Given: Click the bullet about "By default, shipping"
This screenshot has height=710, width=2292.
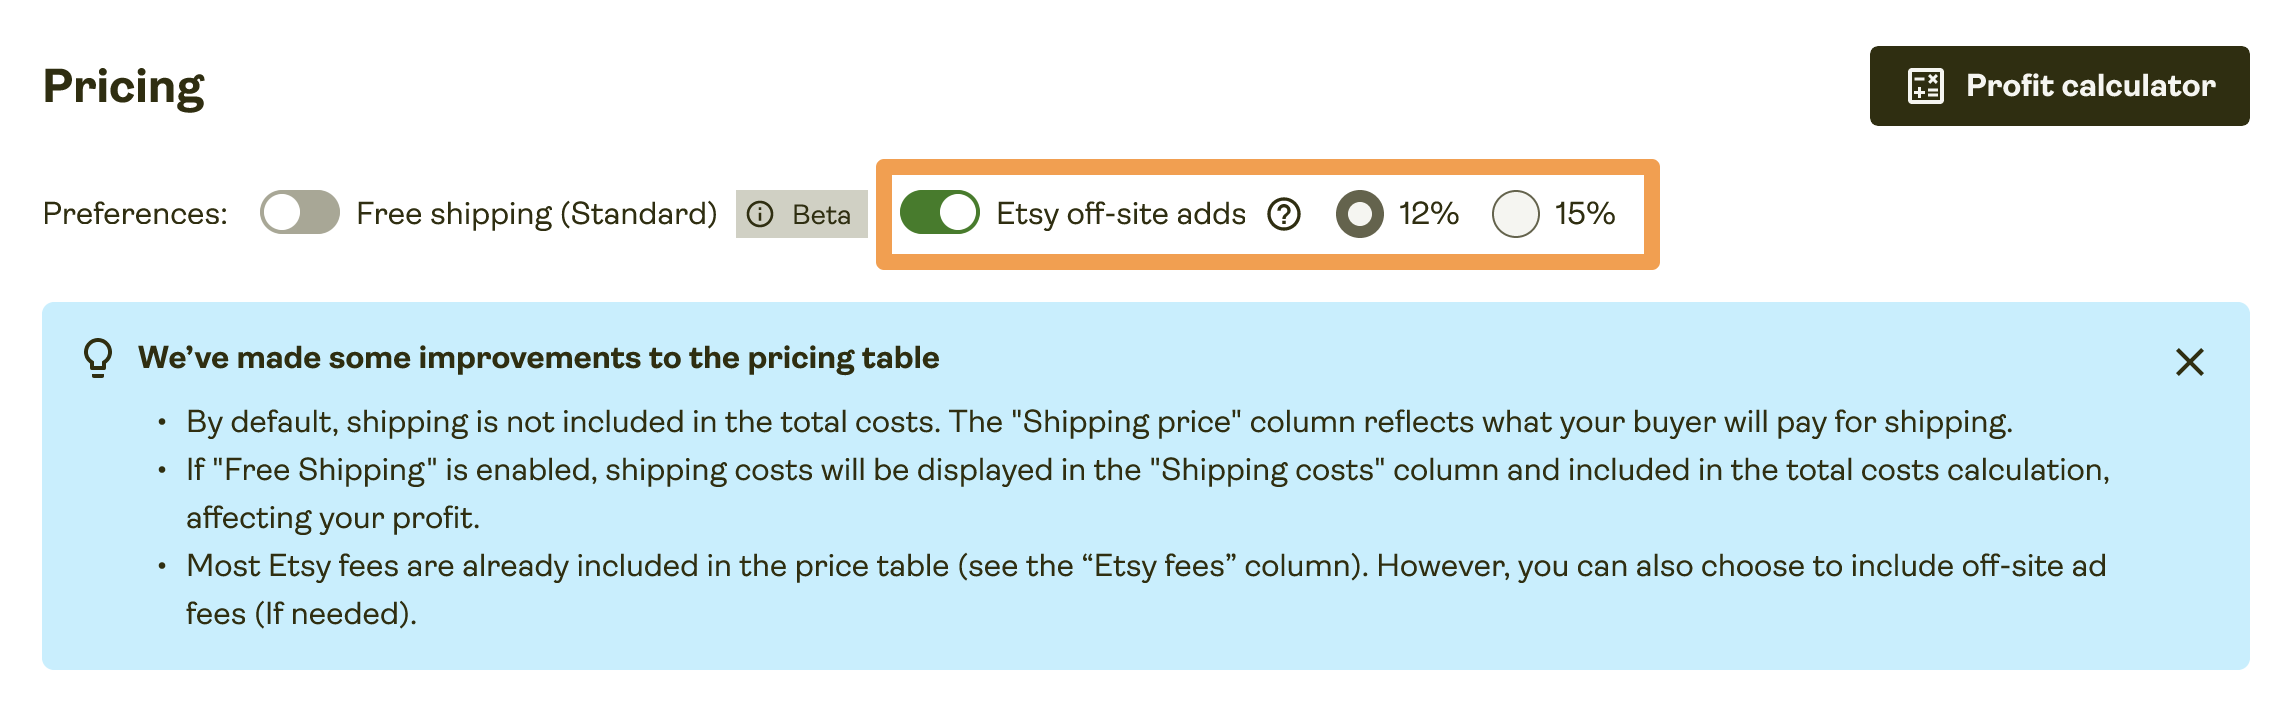Looking at the screenshot, I should (x=1098, y=422).
